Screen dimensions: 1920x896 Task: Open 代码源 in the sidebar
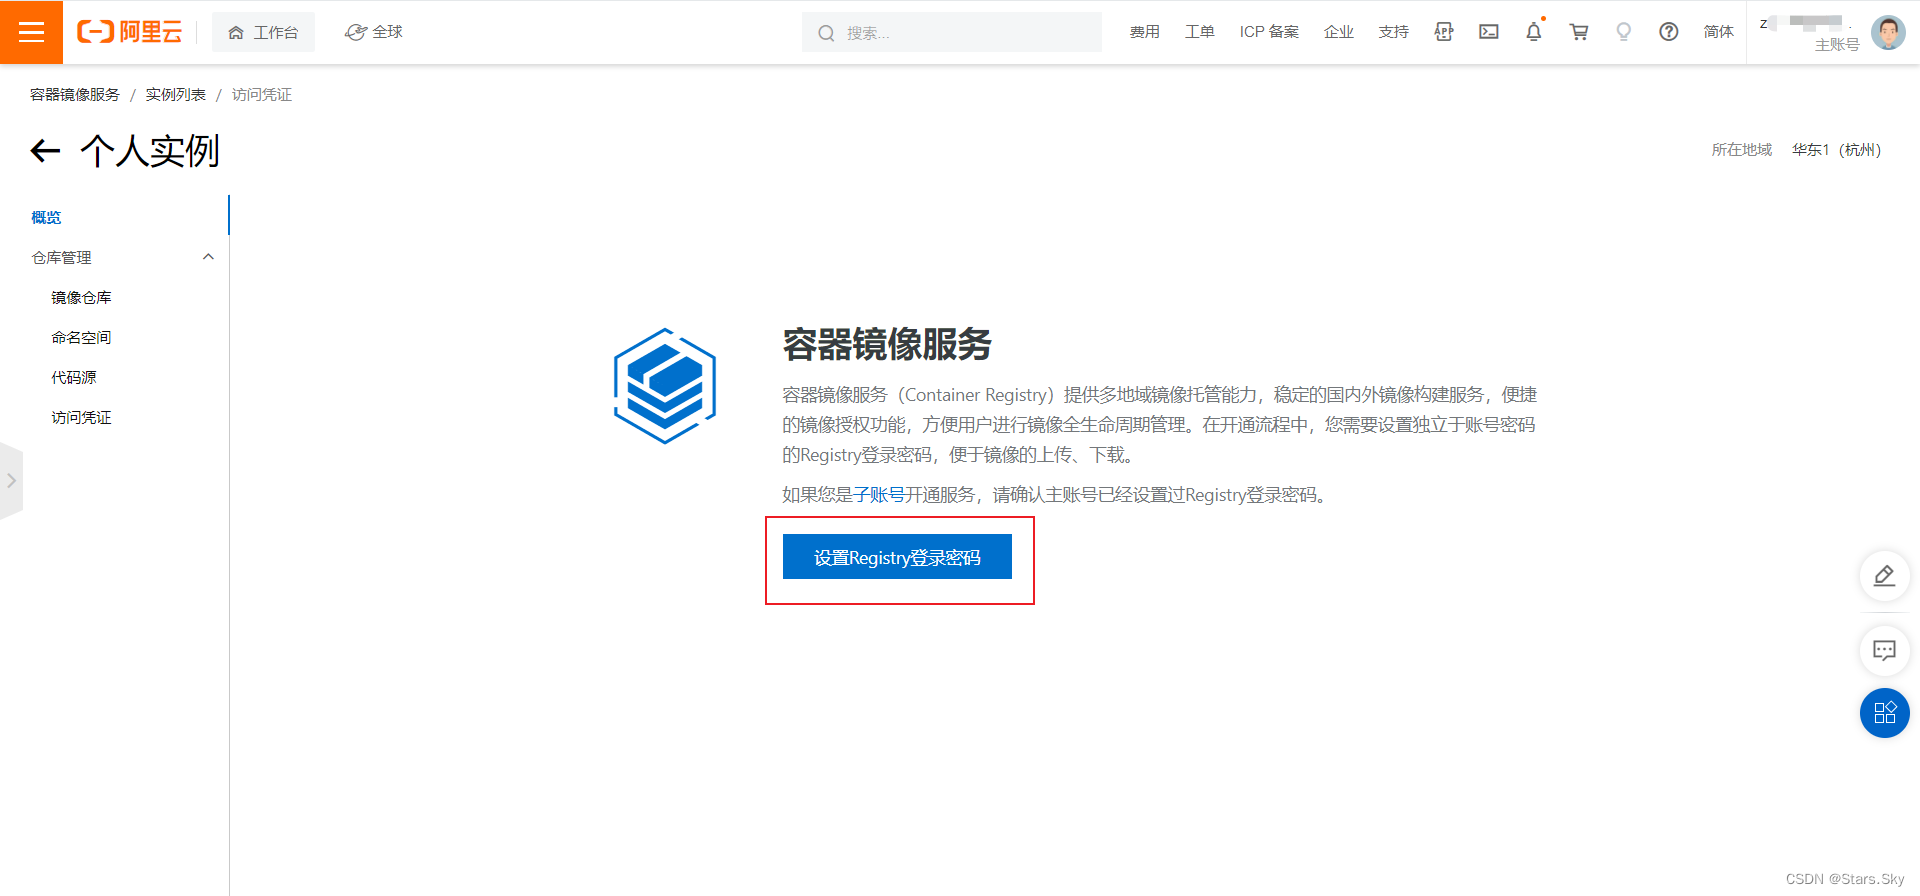[74, 377]
